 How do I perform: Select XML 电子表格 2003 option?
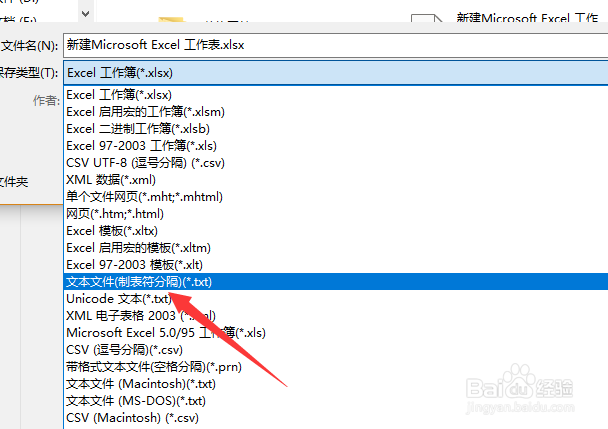click(x=336, y=316)
